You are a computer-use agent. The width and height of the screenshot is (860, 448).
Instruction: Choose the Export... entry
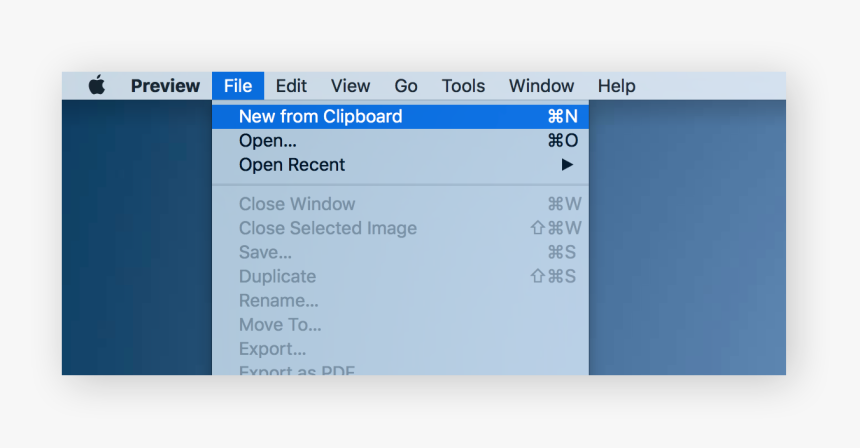coord(400,349)
